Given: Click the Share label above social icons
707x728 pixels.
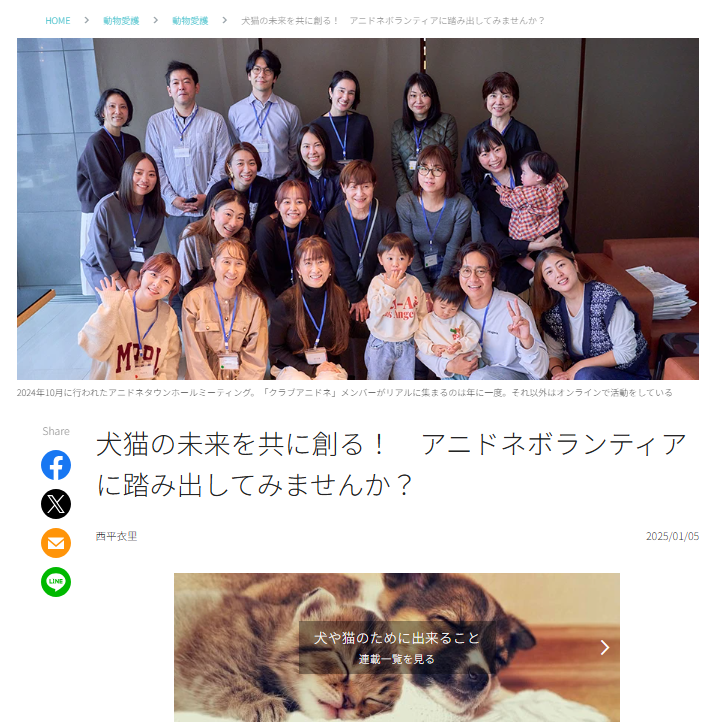Looking at the screenshot, I should (56, 431).
